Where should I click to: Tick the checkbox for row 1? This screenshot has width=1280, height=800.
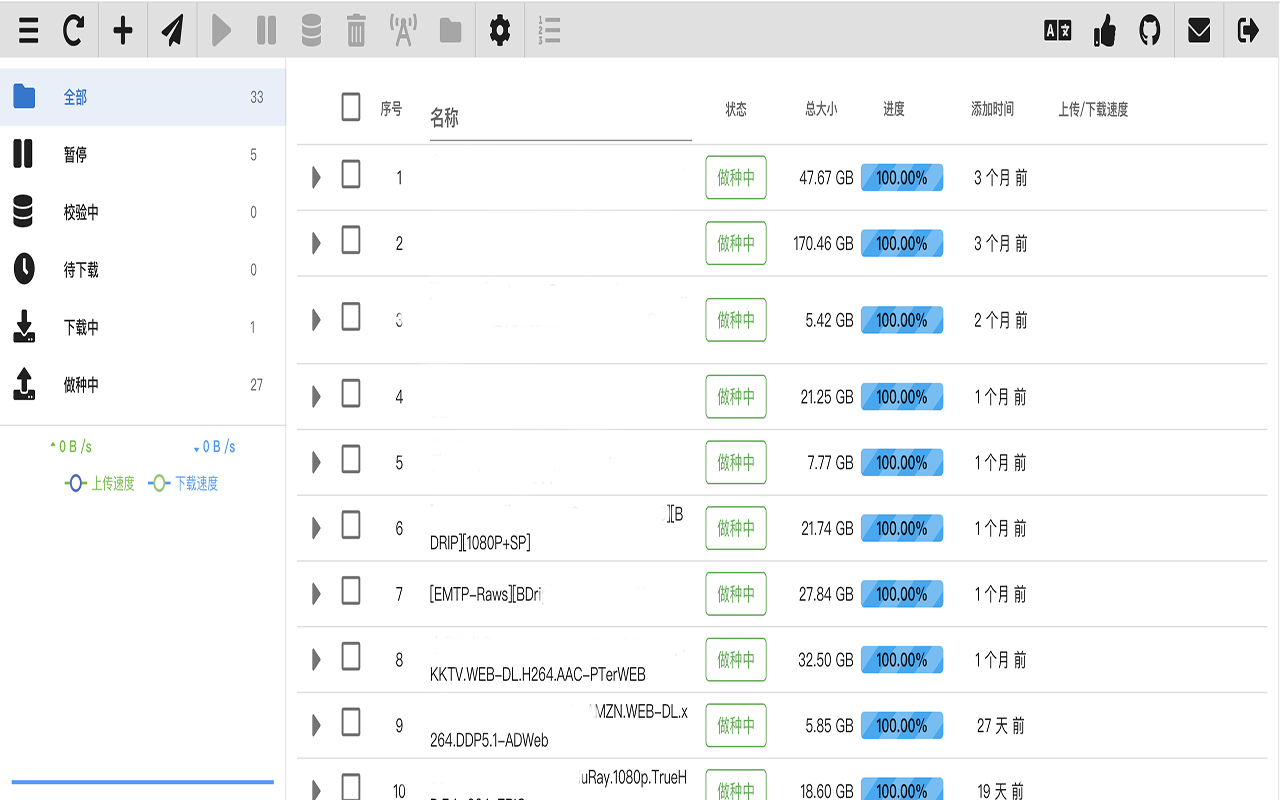click(x=350, y=175)
